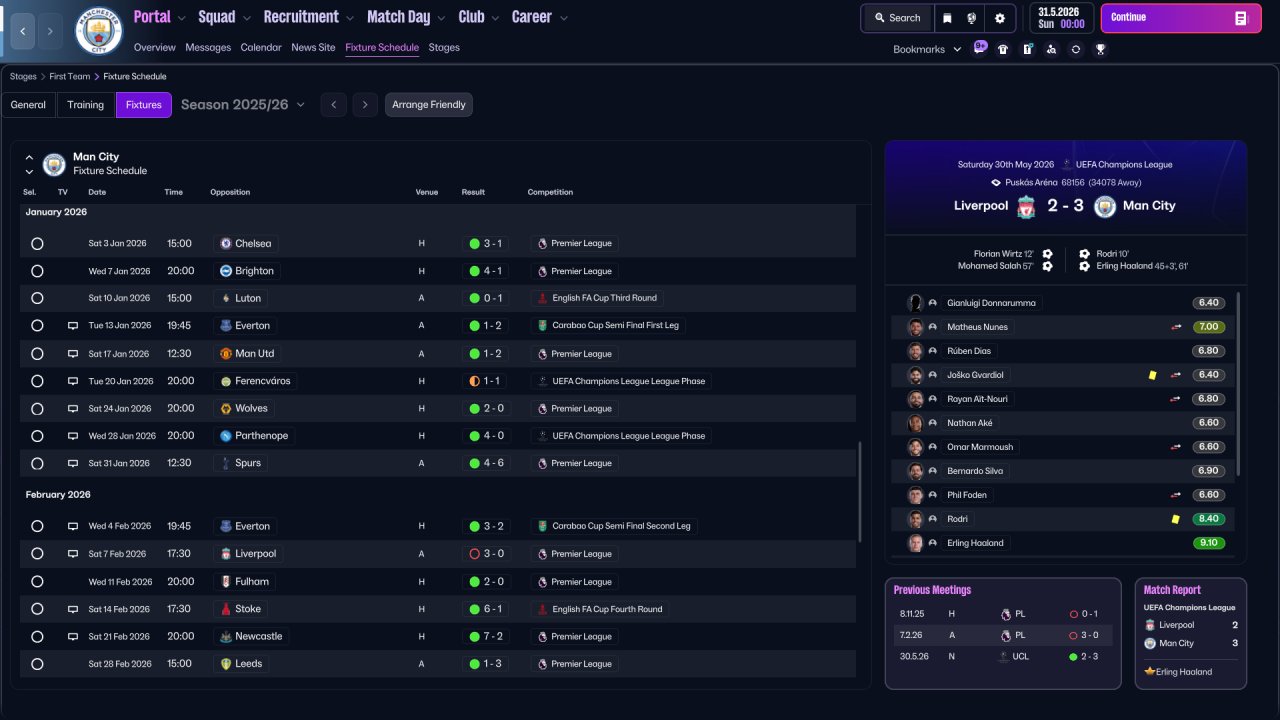
Task: Open the News Site sub-tab
Action: (x=313, y=47)
